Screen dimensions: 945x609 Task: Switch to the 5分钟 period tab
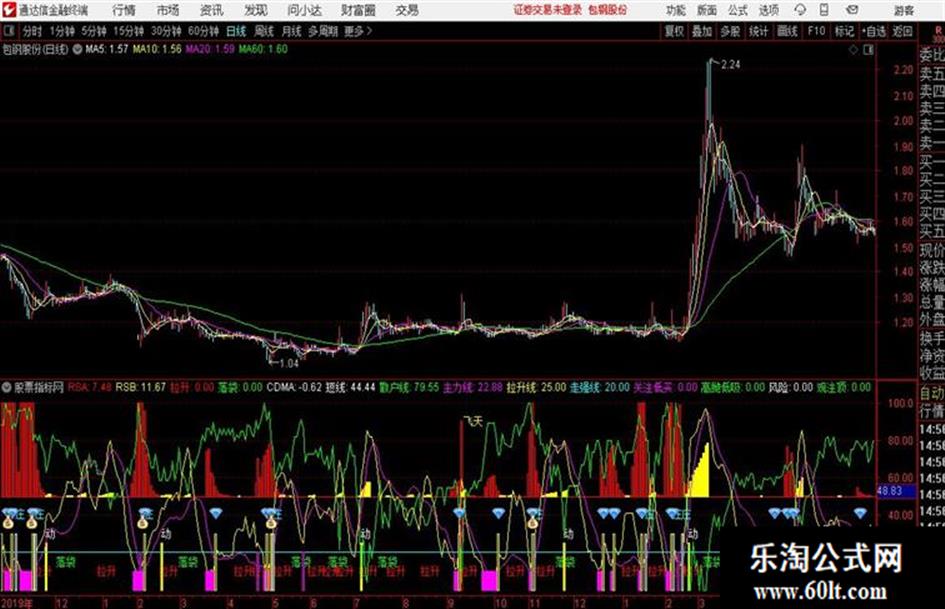point(93,31)
